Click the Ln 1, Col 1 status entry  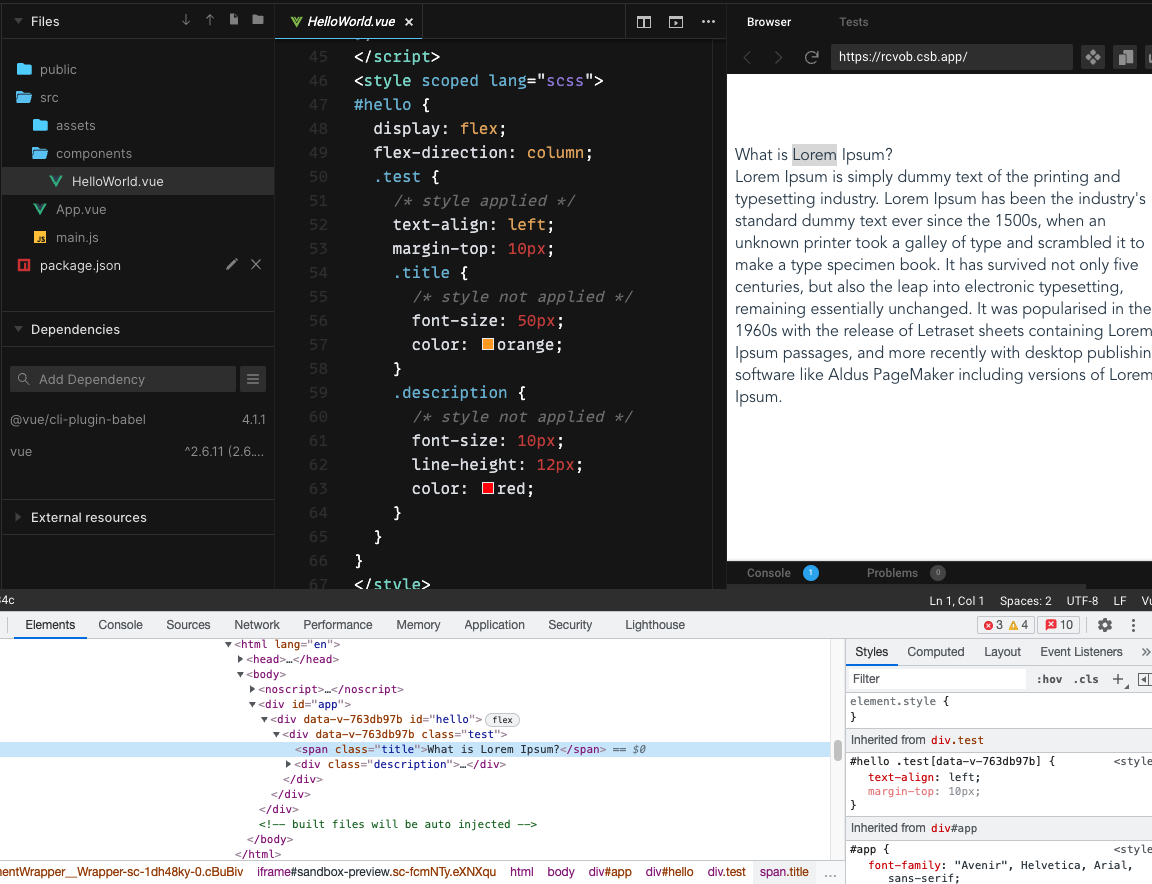pyautogui.click(x=957, y=600)
